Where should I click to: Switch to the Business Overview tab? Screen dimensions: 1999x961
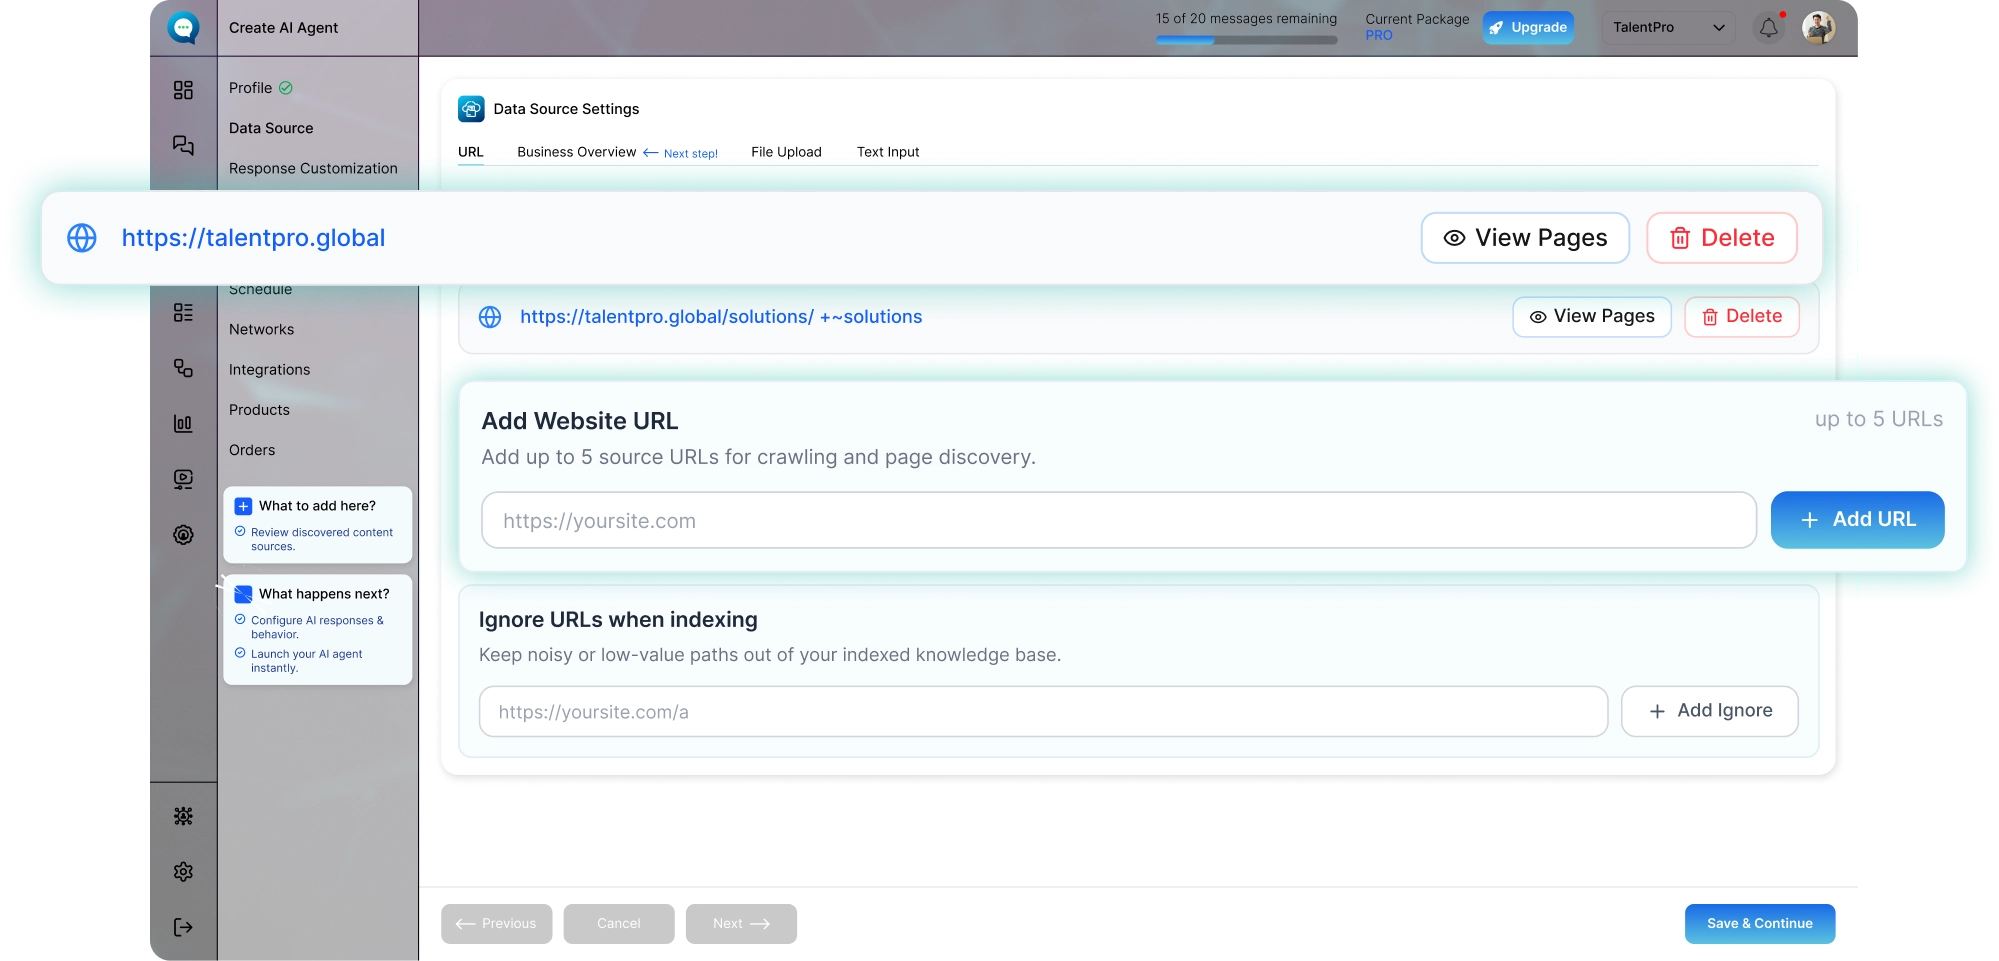(577, 152)
